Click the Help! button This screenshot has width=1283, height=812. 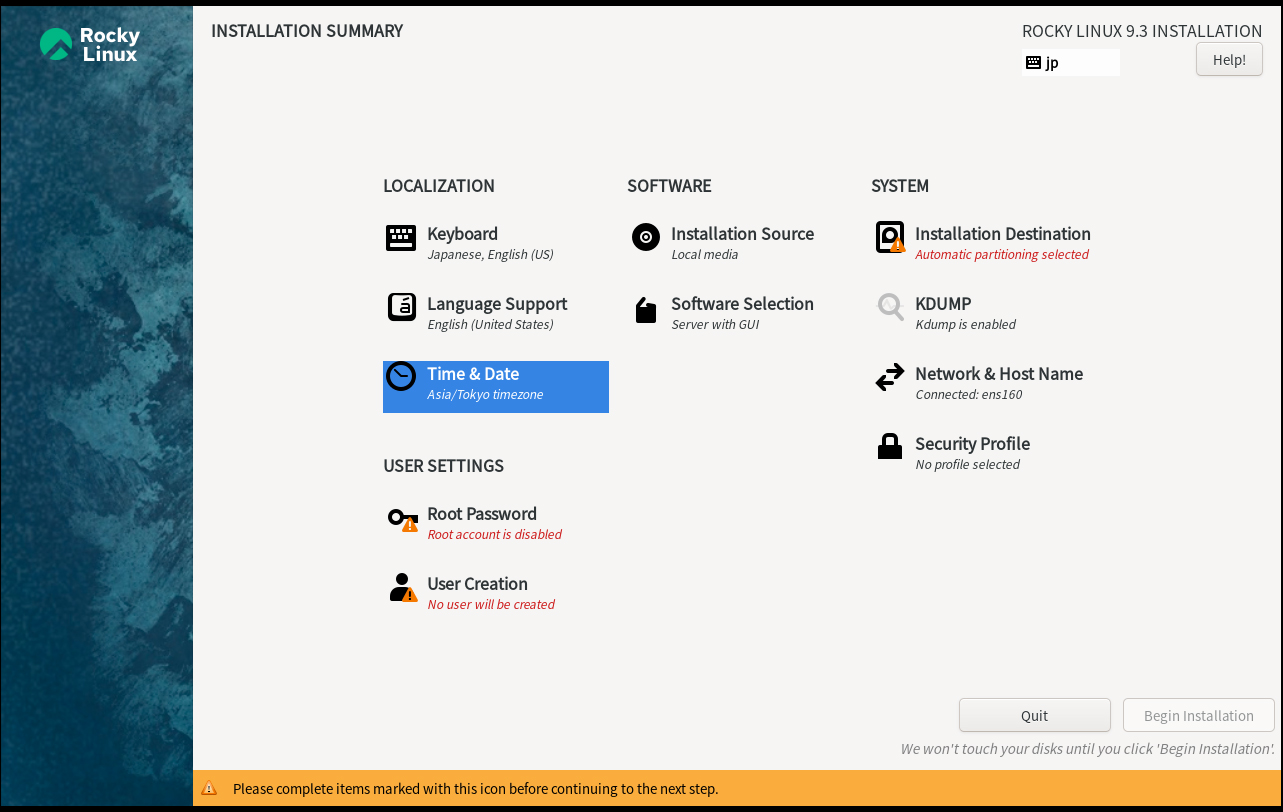[x=1229, y=60]
